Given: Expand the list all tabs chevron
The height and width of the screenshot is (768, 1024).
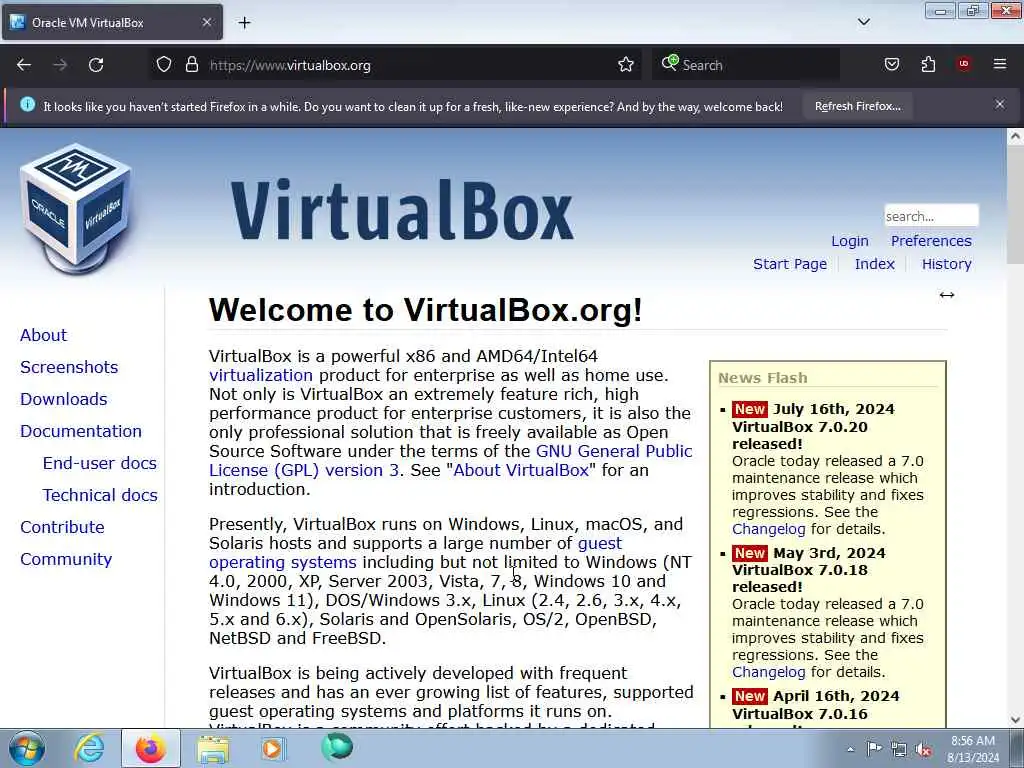Looking at the screenshot, I should point(863,22).
